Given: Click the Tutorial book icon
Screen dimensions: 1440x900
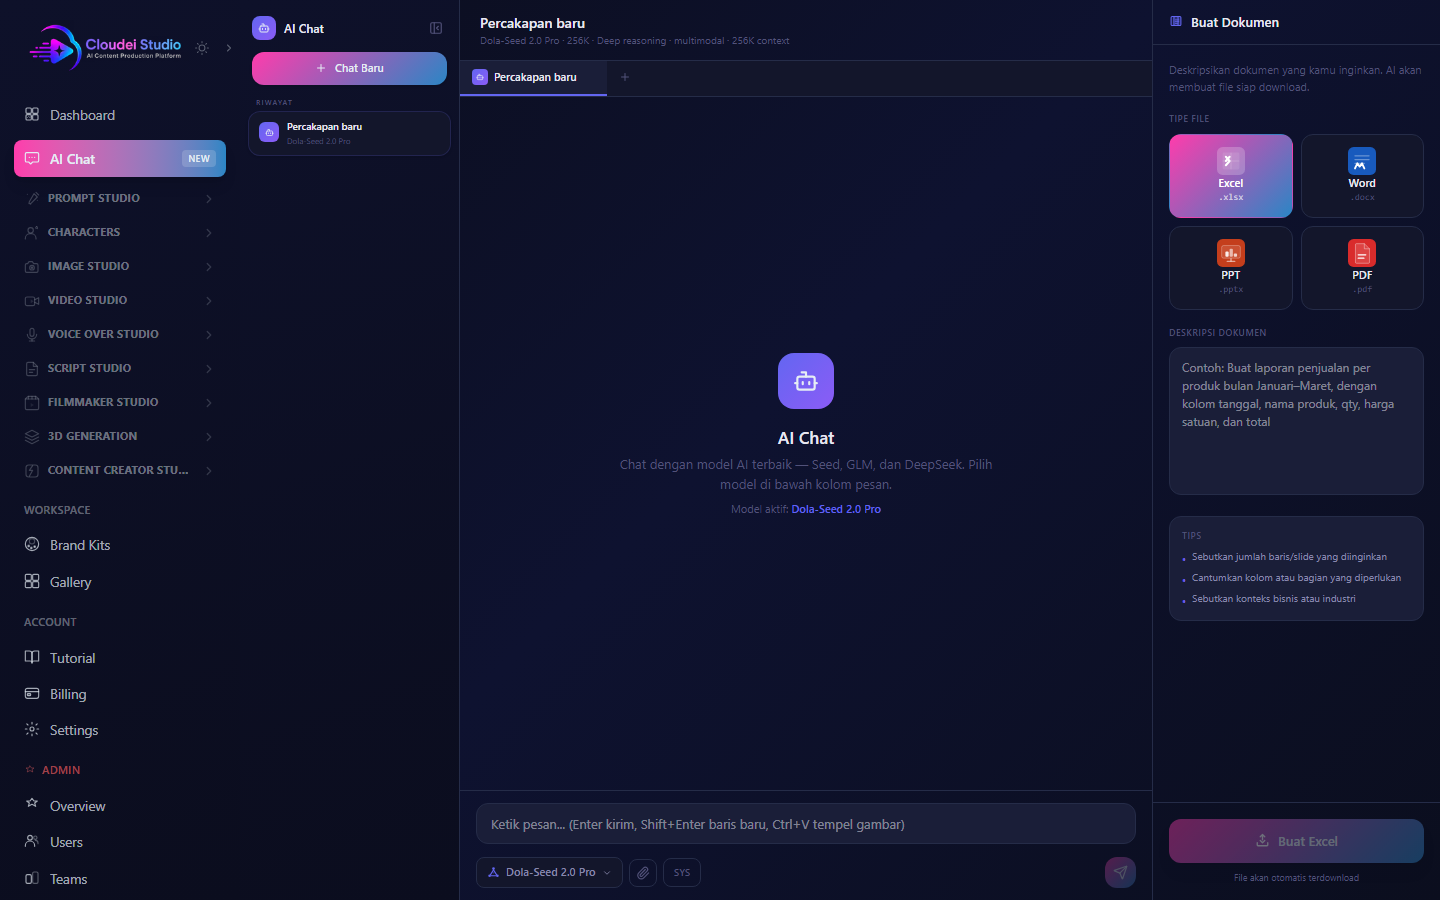Looking at the screenshot, I should point(32,657).
